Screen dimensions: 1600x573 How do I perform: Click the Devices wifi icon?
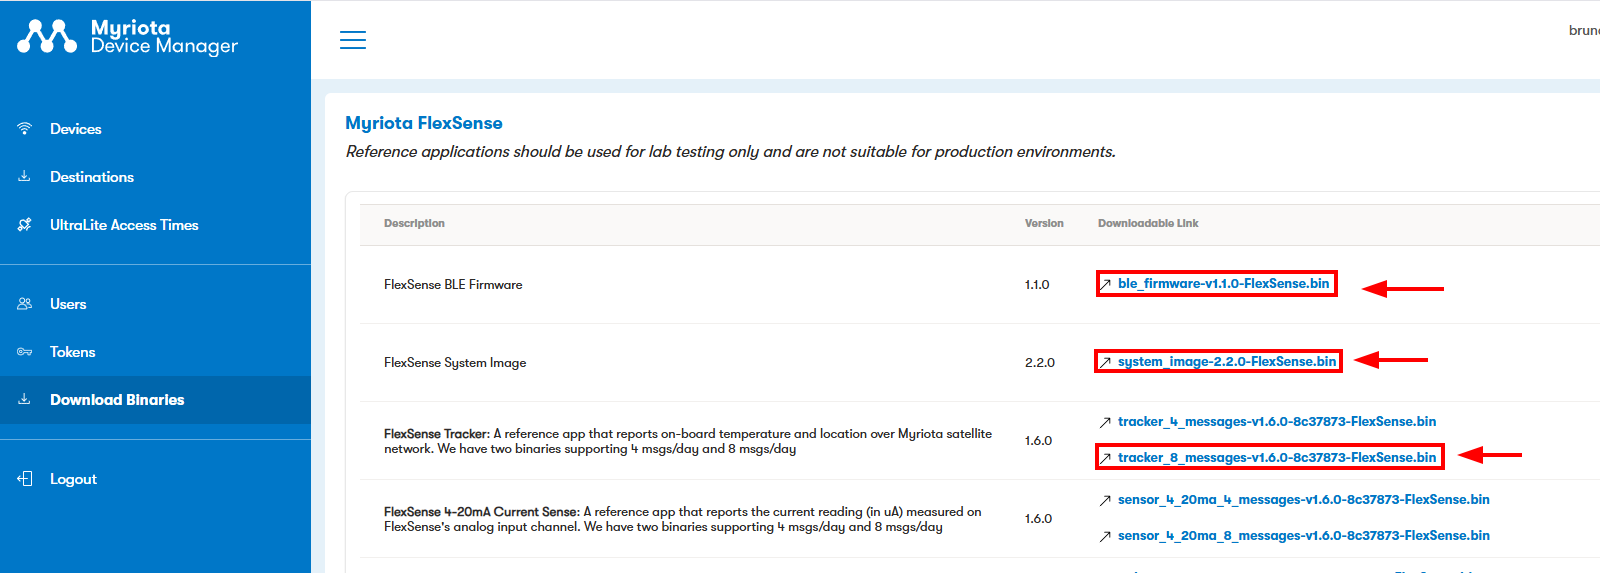pyautogui.click(x=25, y=128)
